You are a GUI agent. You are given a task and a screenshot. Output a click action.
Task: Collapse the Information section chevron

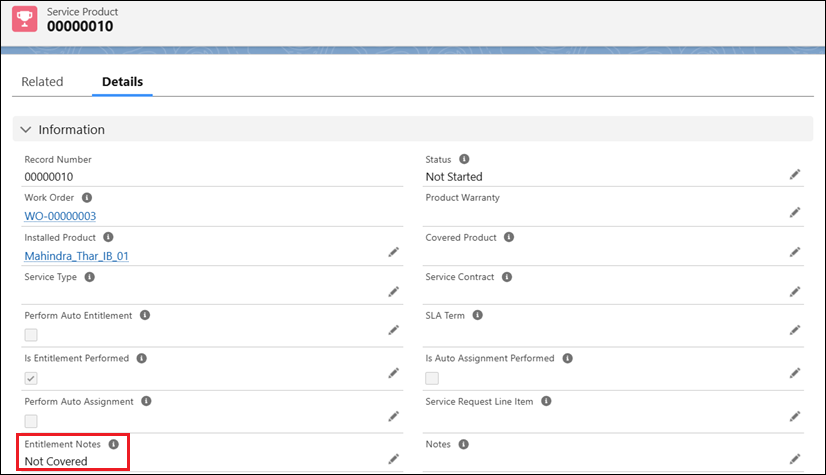pos(25,129)
